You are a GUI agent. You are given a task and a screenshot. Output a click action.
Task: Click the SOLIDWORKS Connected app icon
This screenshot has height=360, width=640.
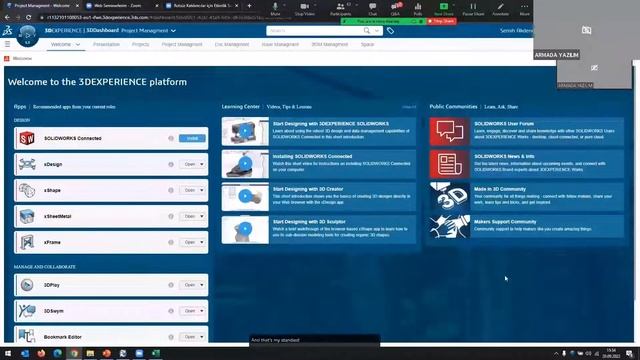pos(27,138)
